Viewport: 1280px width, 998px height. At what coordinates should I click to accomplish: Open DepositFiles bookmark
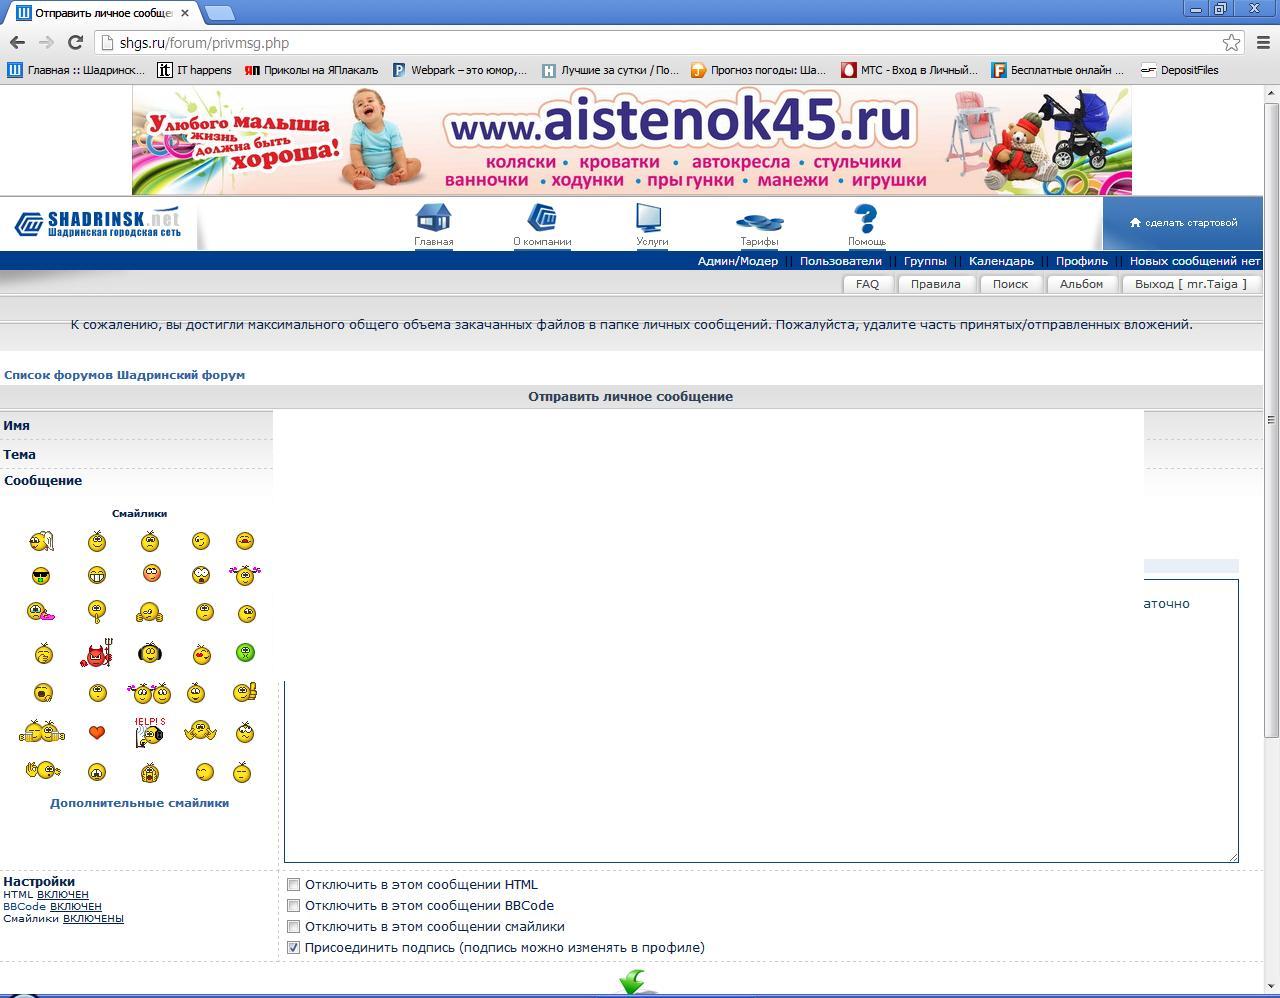[1180, 70]
